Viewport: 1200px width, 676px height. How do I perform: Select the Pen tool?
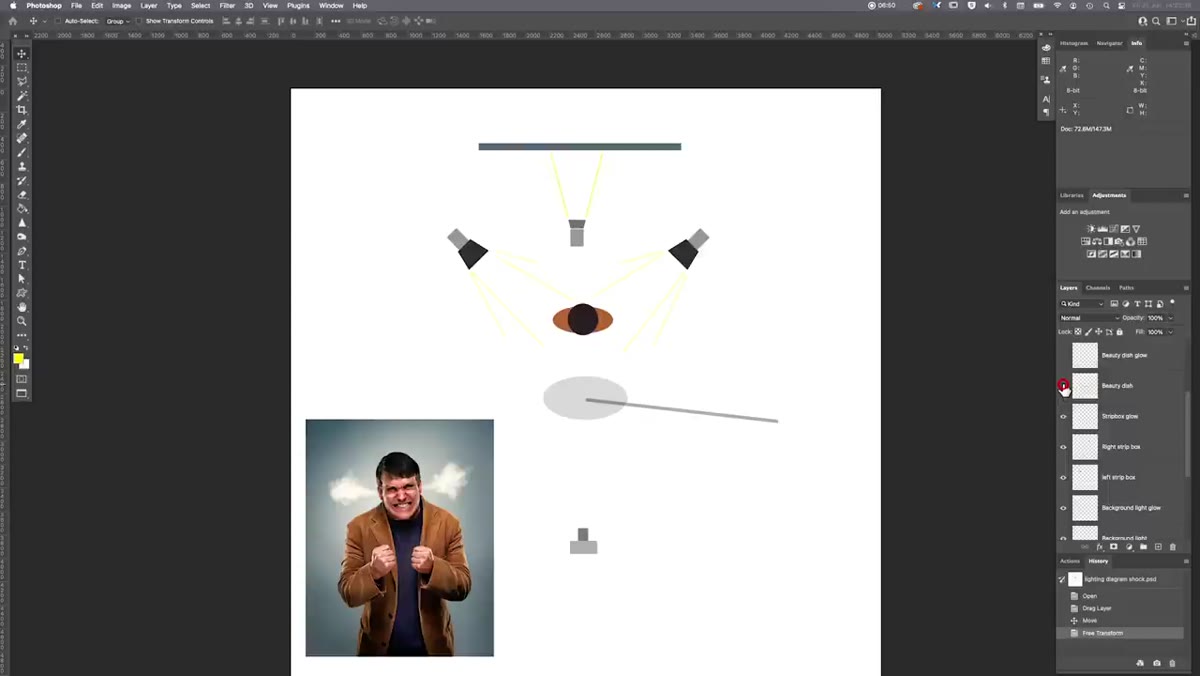coord(21,251)
